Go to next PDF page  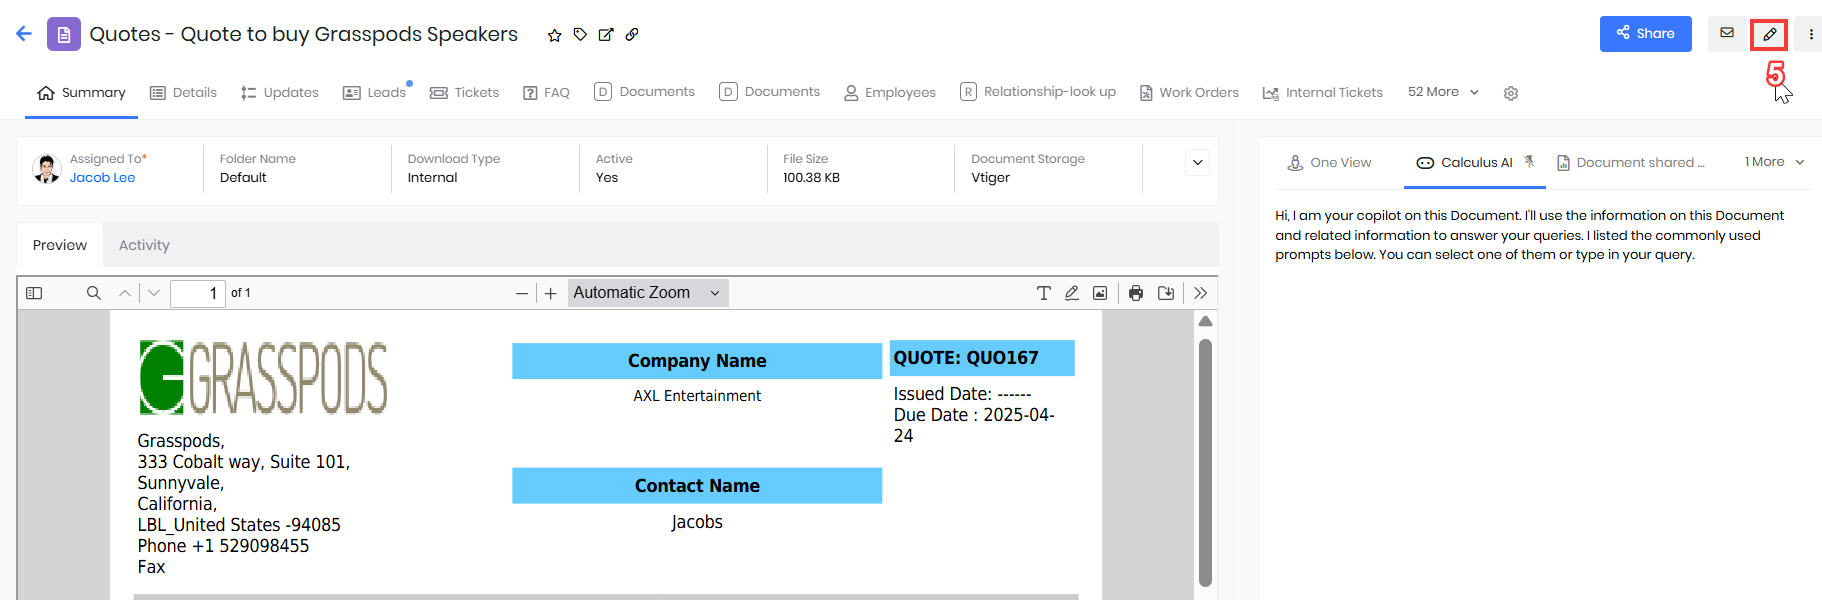pos(154,293)
